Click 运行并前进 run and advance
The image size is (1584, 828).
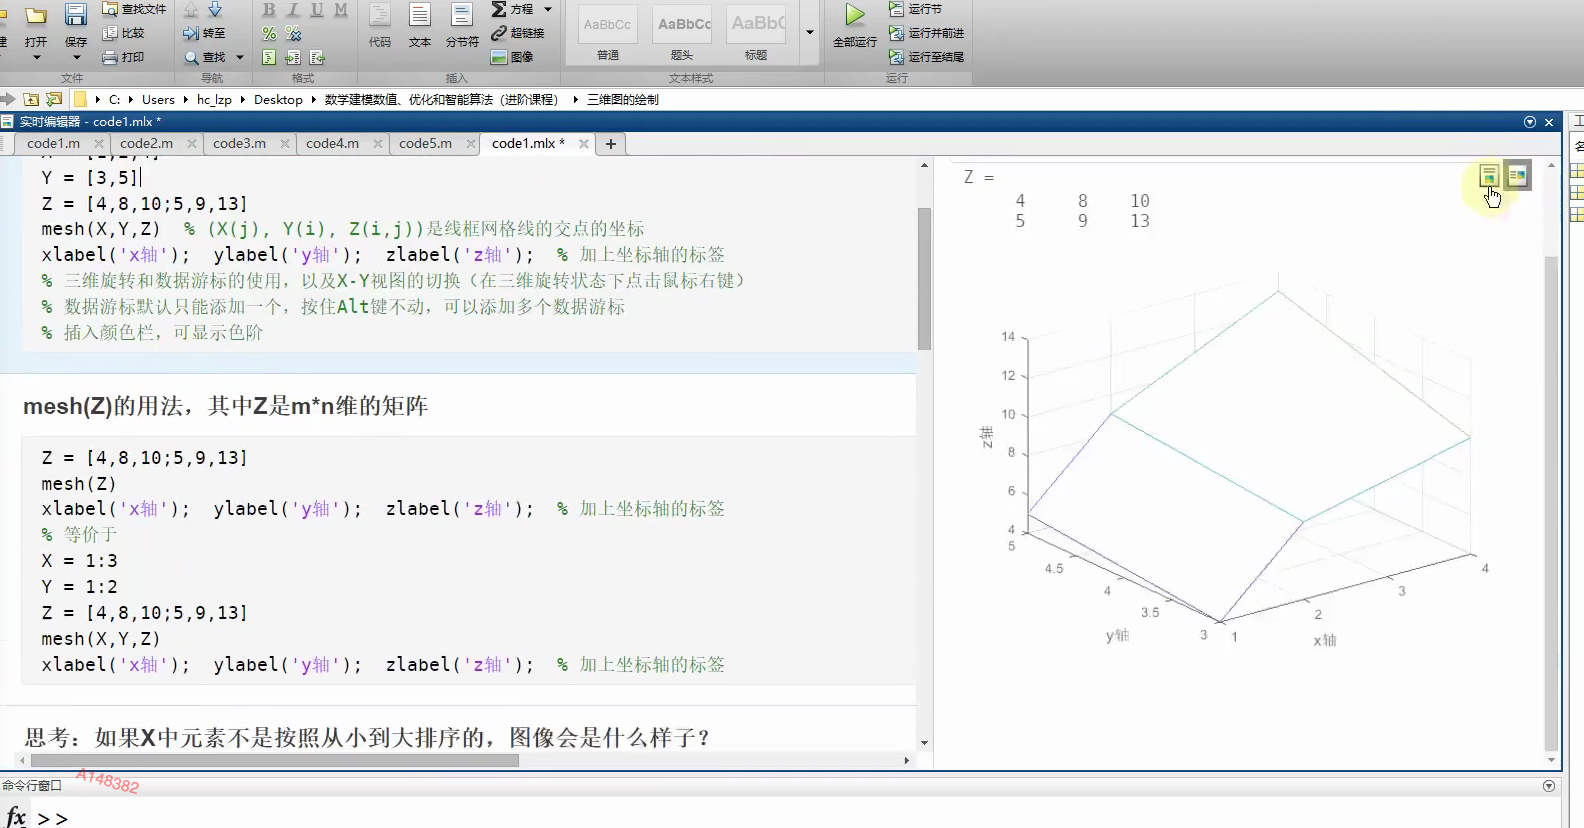tap(927, 33)
